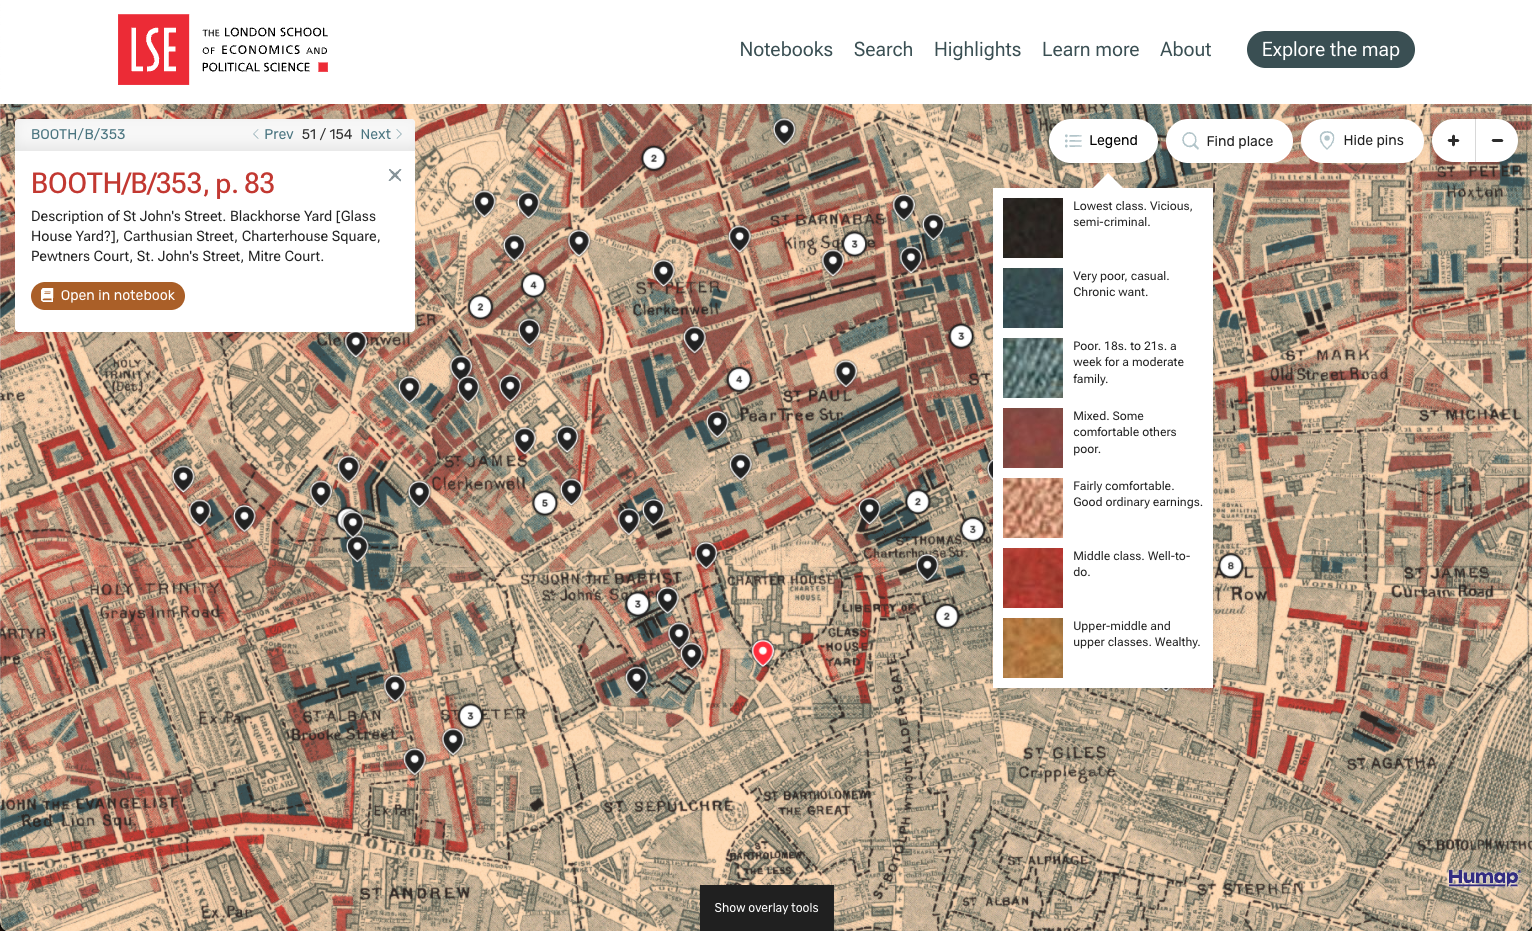1532x931 pixels.
Task: Toggle the Legend panel
Action: pyautogui.click(x=1102, y=141)
